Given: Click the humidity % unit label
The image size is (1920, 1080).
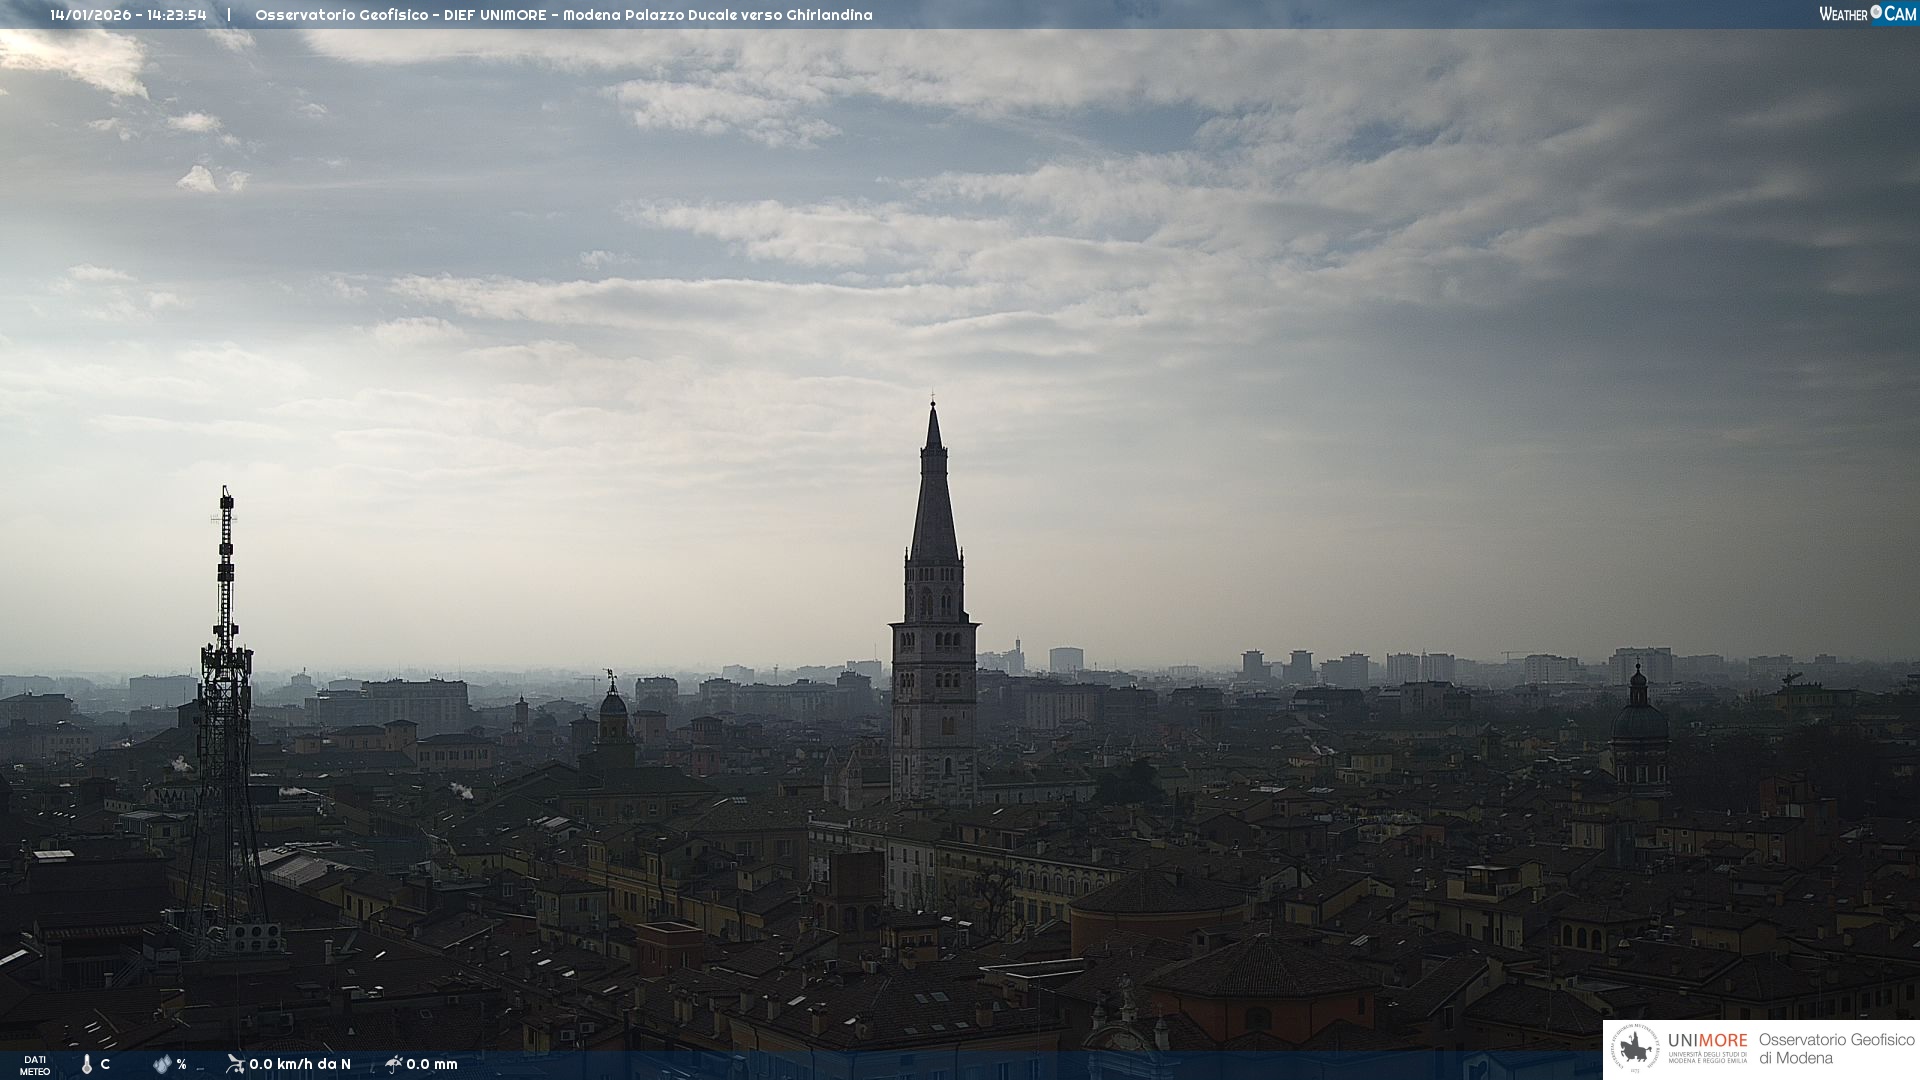Looking at the screenshot, I should point(181,1064).
